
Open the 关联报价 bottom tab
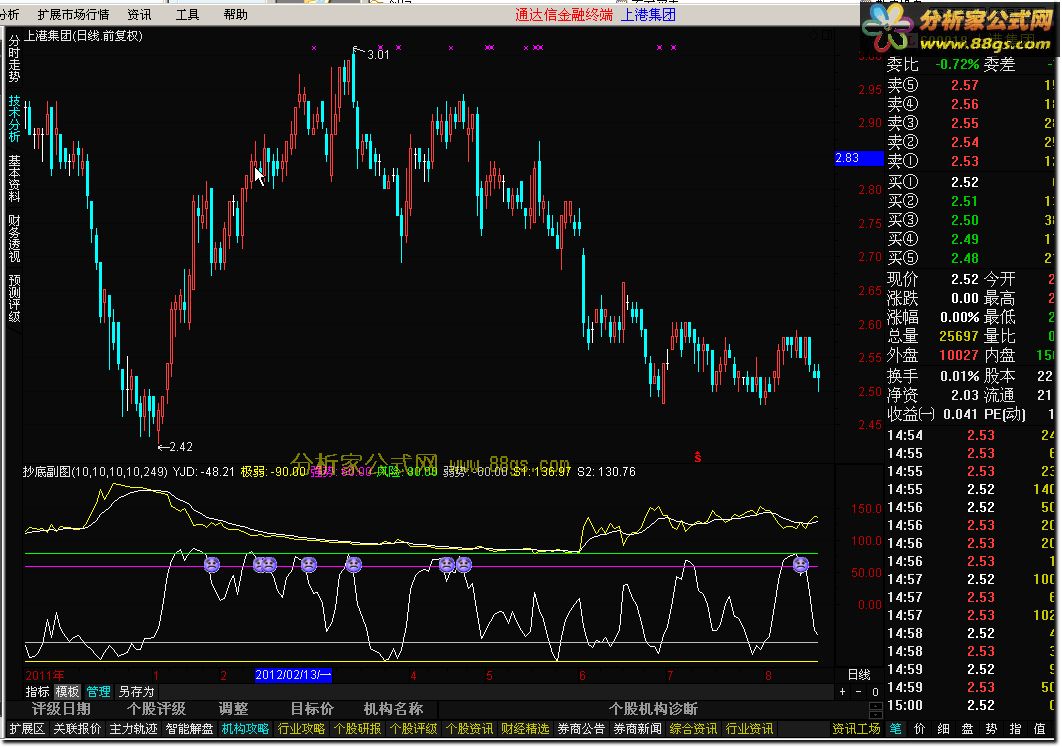point(77,729)
